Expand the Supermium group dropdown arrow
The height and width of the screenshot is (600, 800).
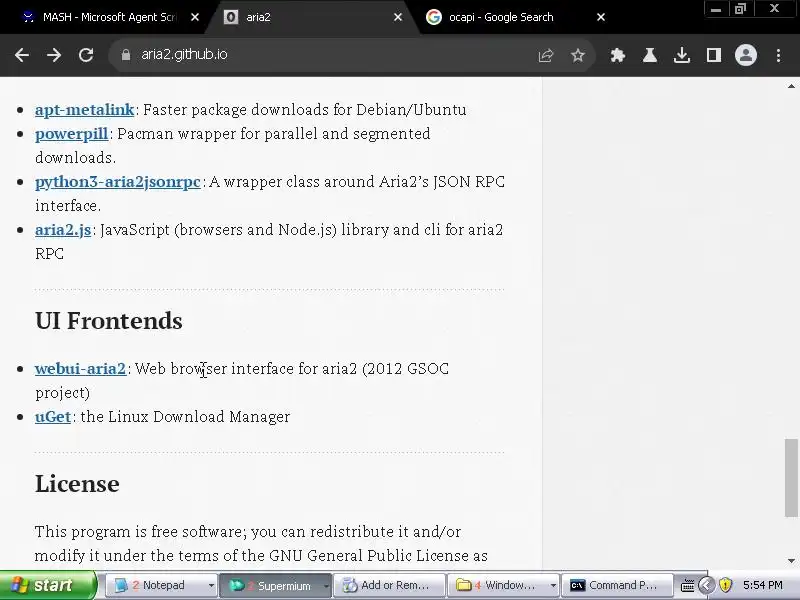pos(326,586)
